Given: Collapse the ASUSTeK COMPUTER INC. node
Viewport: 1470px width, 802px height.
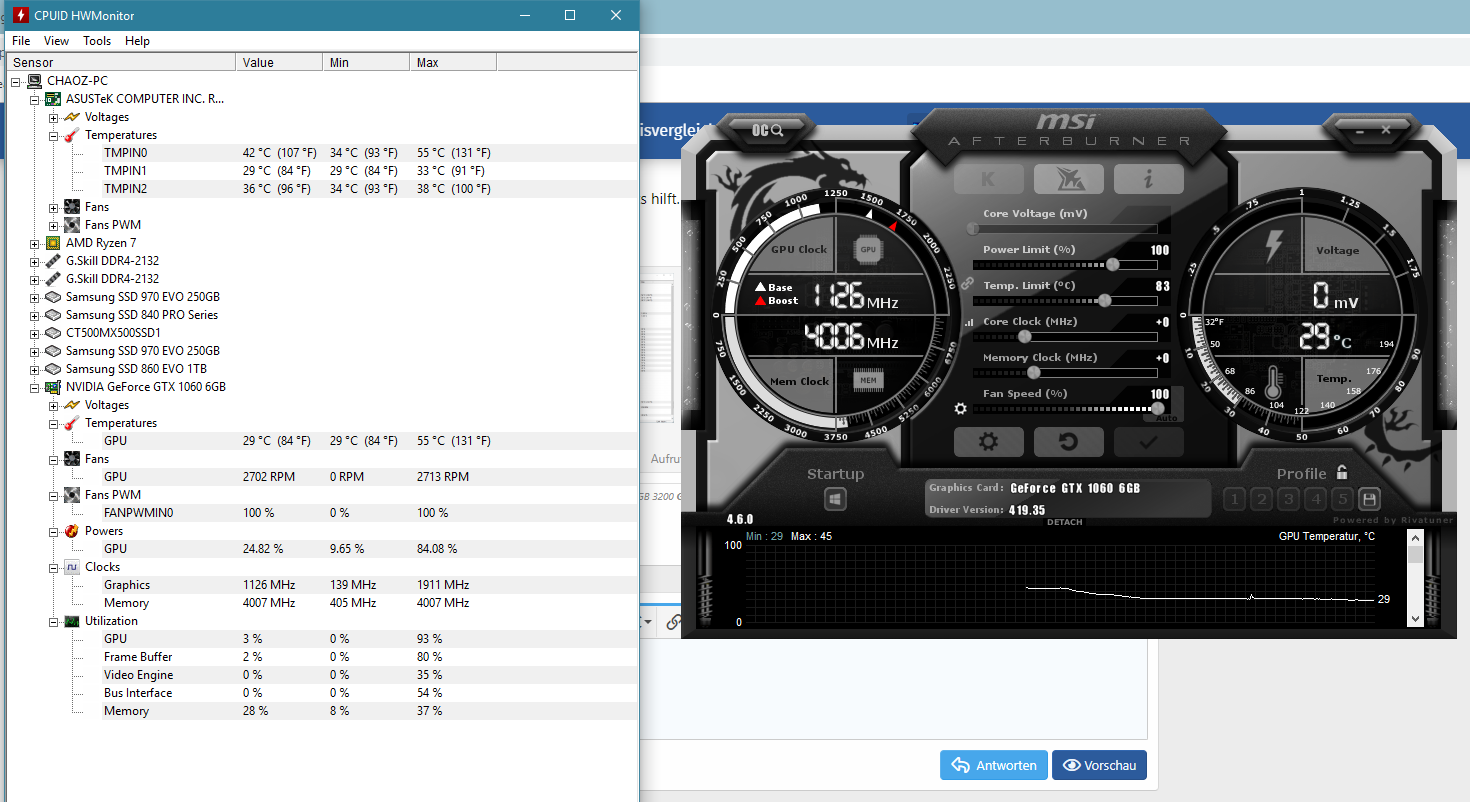Looking at the screenshot, I should pos(35,99).
